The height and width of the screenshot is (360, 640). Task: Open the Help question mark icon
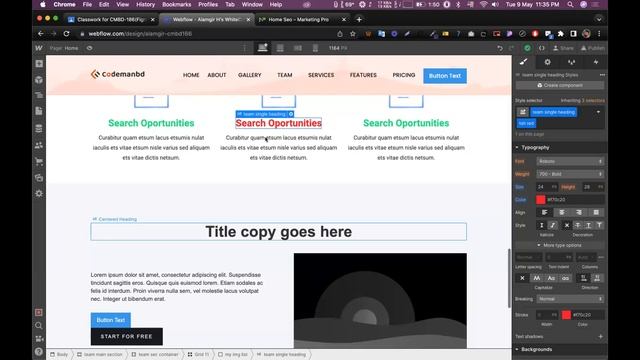(39, 351)
